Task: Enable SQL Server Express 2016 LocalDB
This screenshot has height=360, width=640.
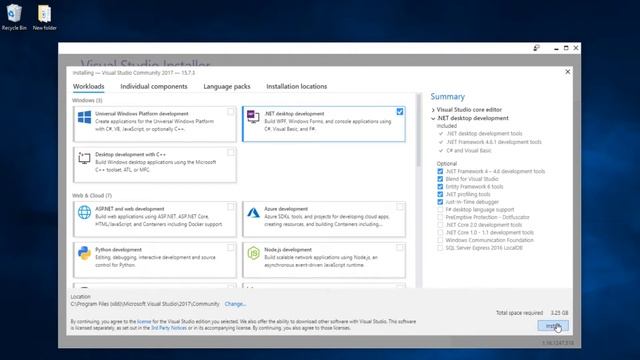Action: [440, 248]
